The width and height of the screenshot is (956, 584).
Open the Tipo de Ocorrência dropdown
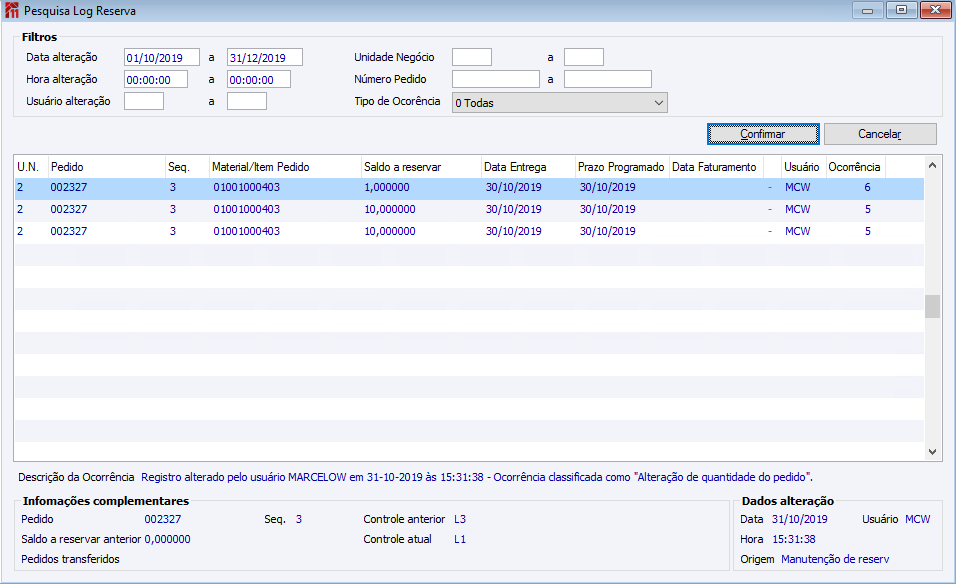pyautogui.click(x=559, y=103)
